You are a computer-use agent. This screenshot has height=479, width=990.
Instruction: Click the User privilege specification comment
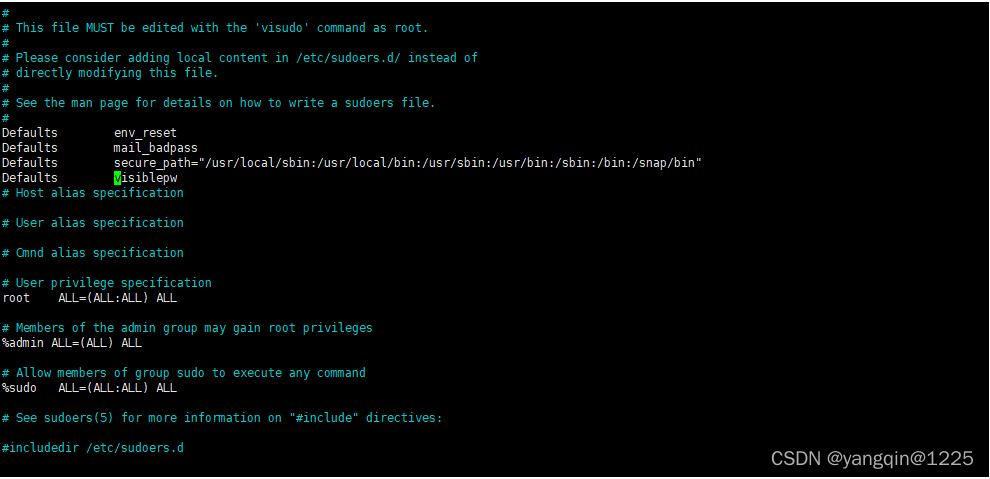pyautogui.click(x=107, y=283)
